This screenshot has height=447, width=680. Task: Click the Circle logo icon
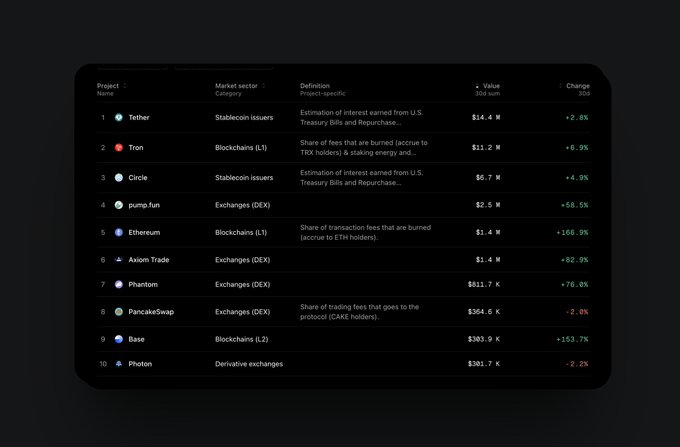(x=118, y=178)
